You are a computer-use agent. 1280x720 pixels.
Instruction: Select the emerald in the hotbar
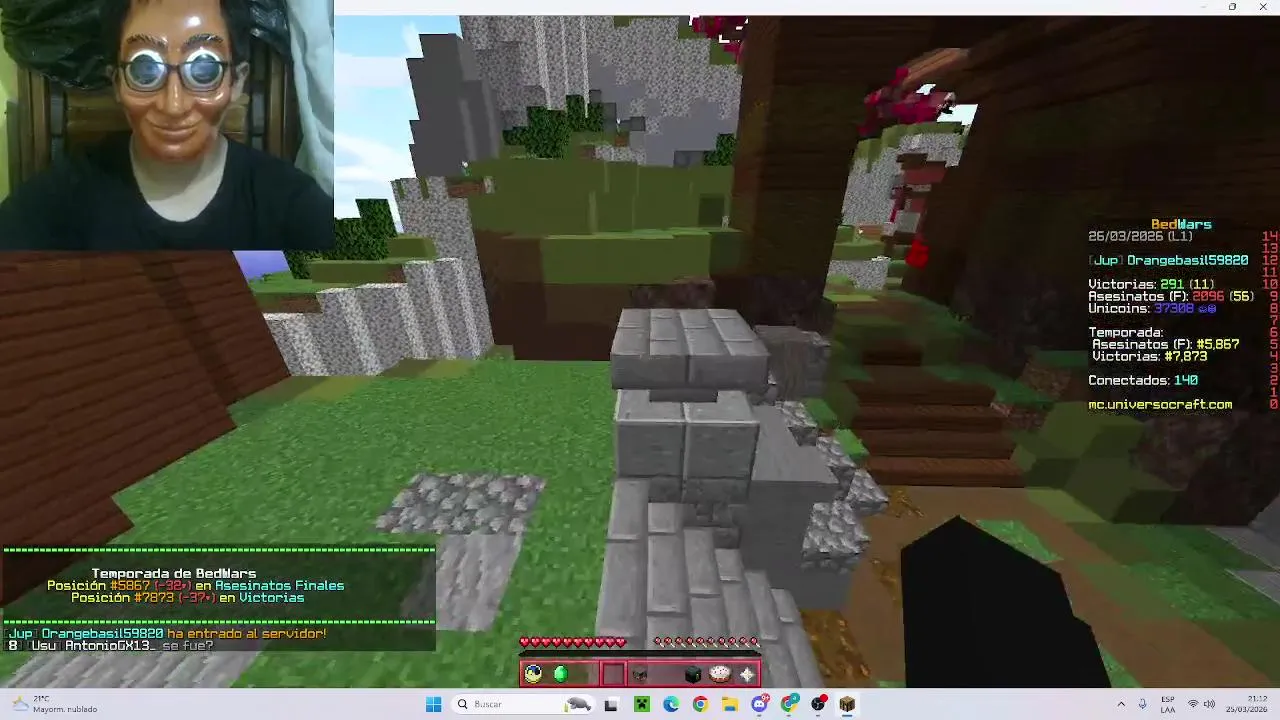[560, 674]
